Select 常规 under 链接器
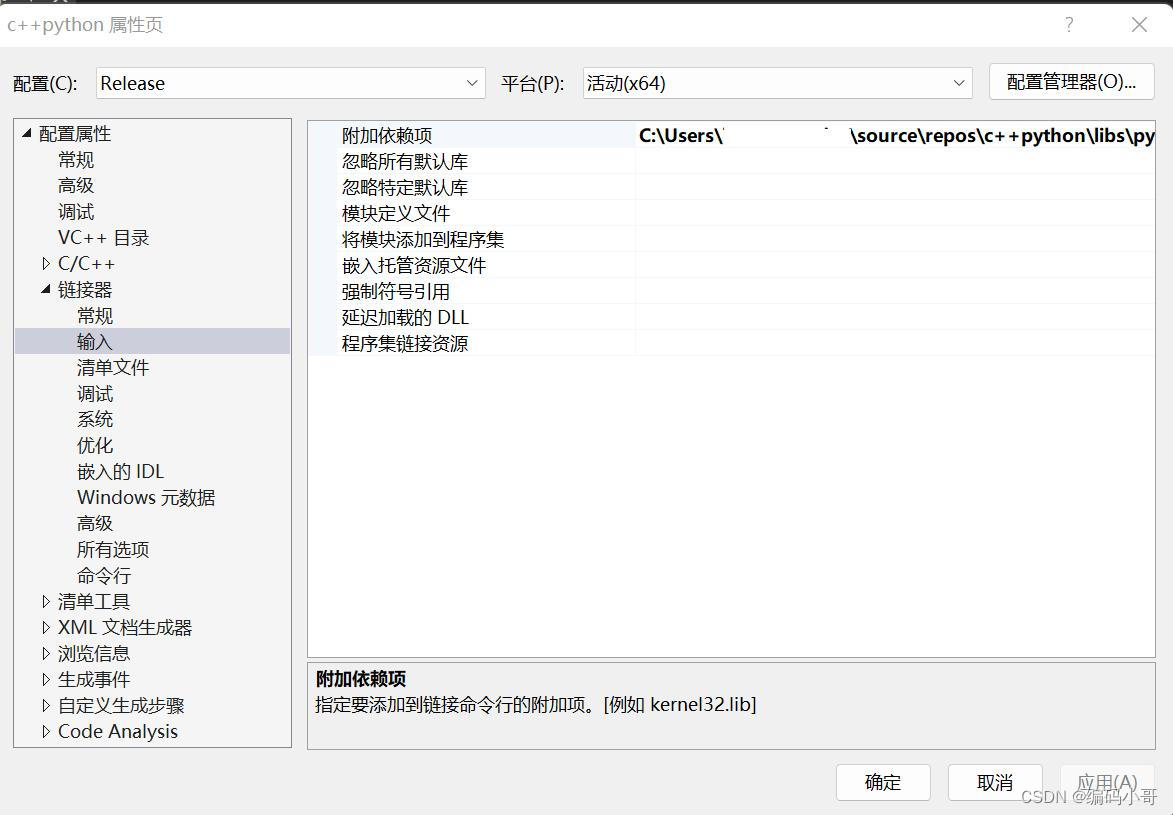This screenshot has height=815, width=1173. (x=95, y=315)
